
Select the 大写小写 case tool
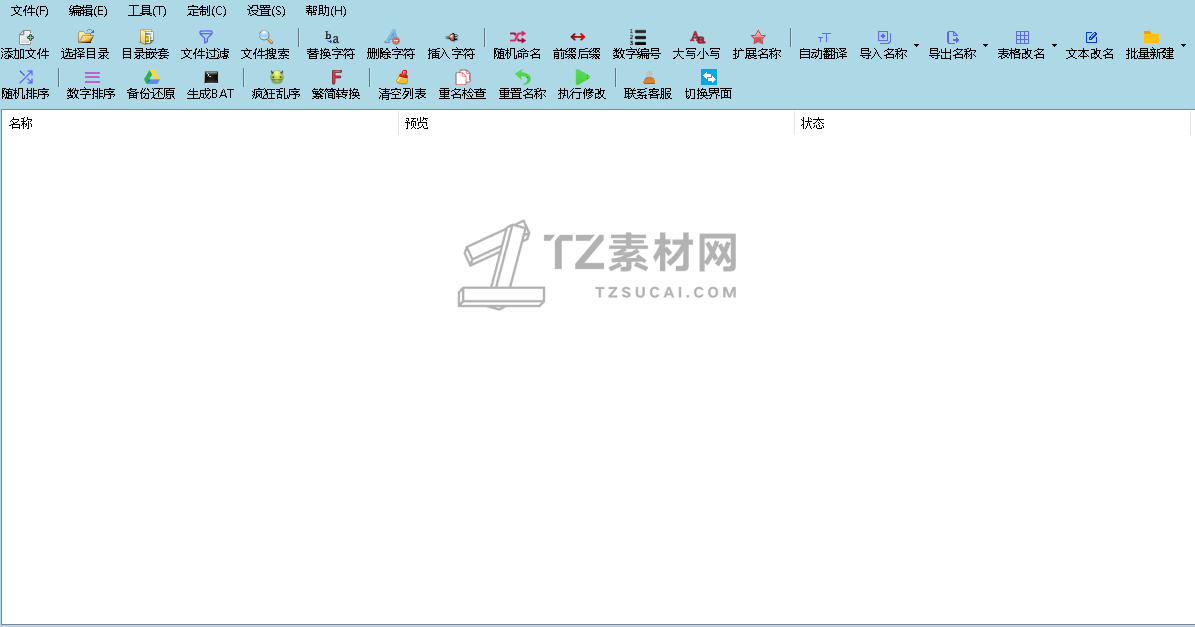click(697, 45)
